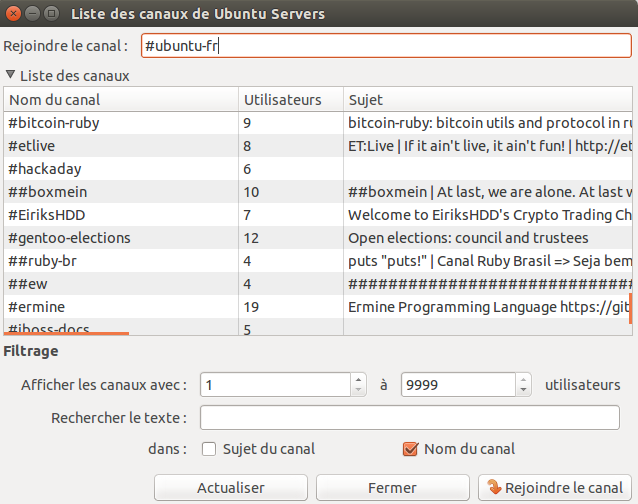Minimize the channel list window
This screenshot has height=504, width=638.
[33, 13]
